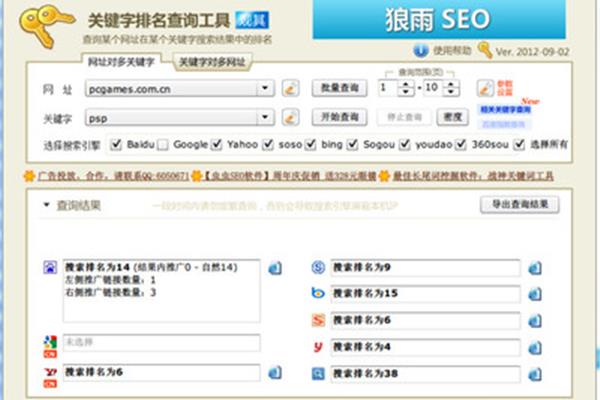Open bing rank 15 result via the browser icon
The height and width of the screenshot is (400, 600).
coord(535,294)
